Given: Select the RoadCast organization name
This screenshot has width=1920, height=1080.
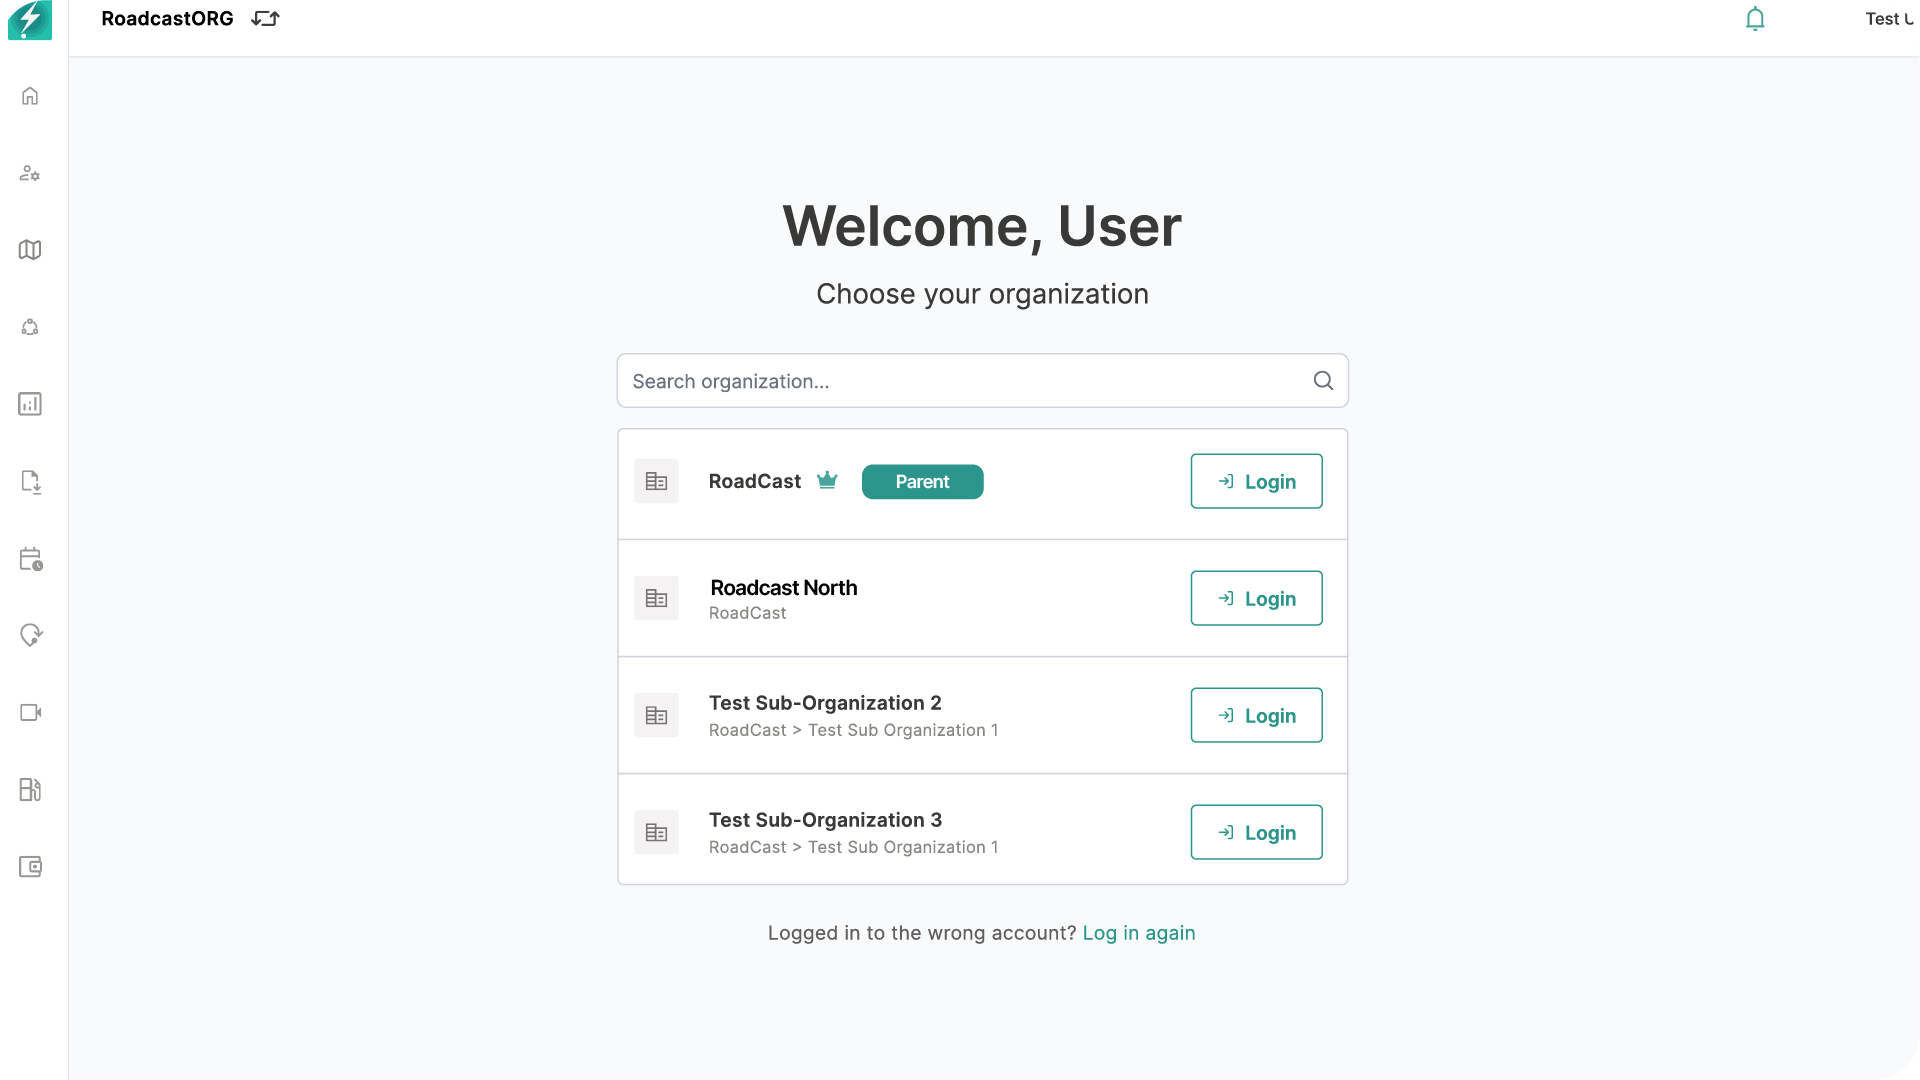Looking at the screenshot, I should 755,482.
